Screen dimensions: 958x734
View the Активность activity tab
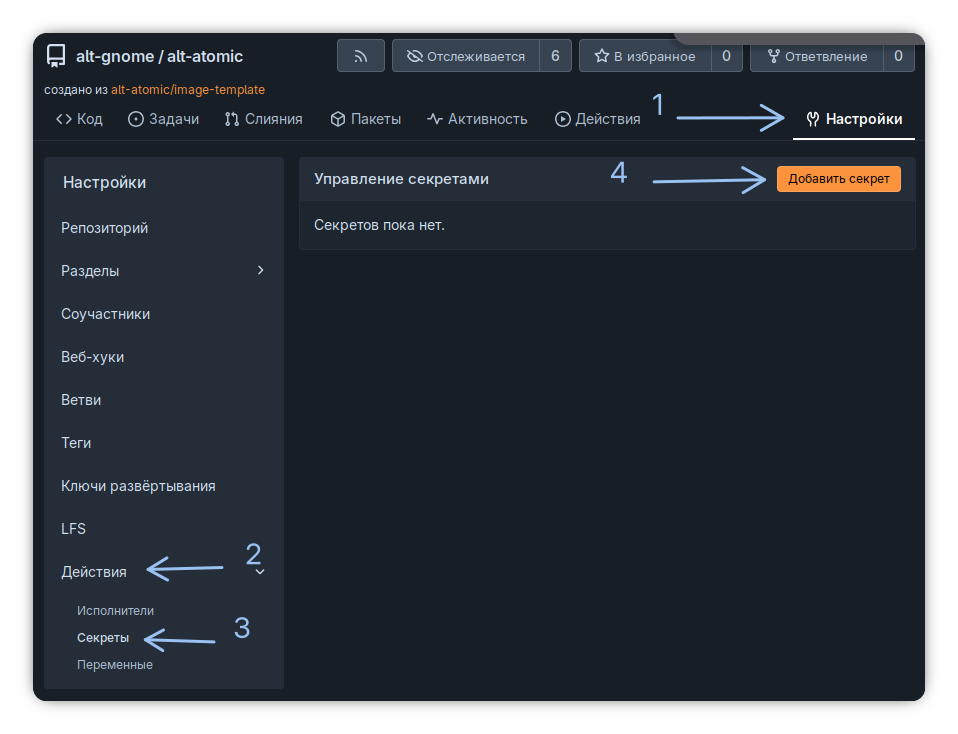(x=477, y=119)
